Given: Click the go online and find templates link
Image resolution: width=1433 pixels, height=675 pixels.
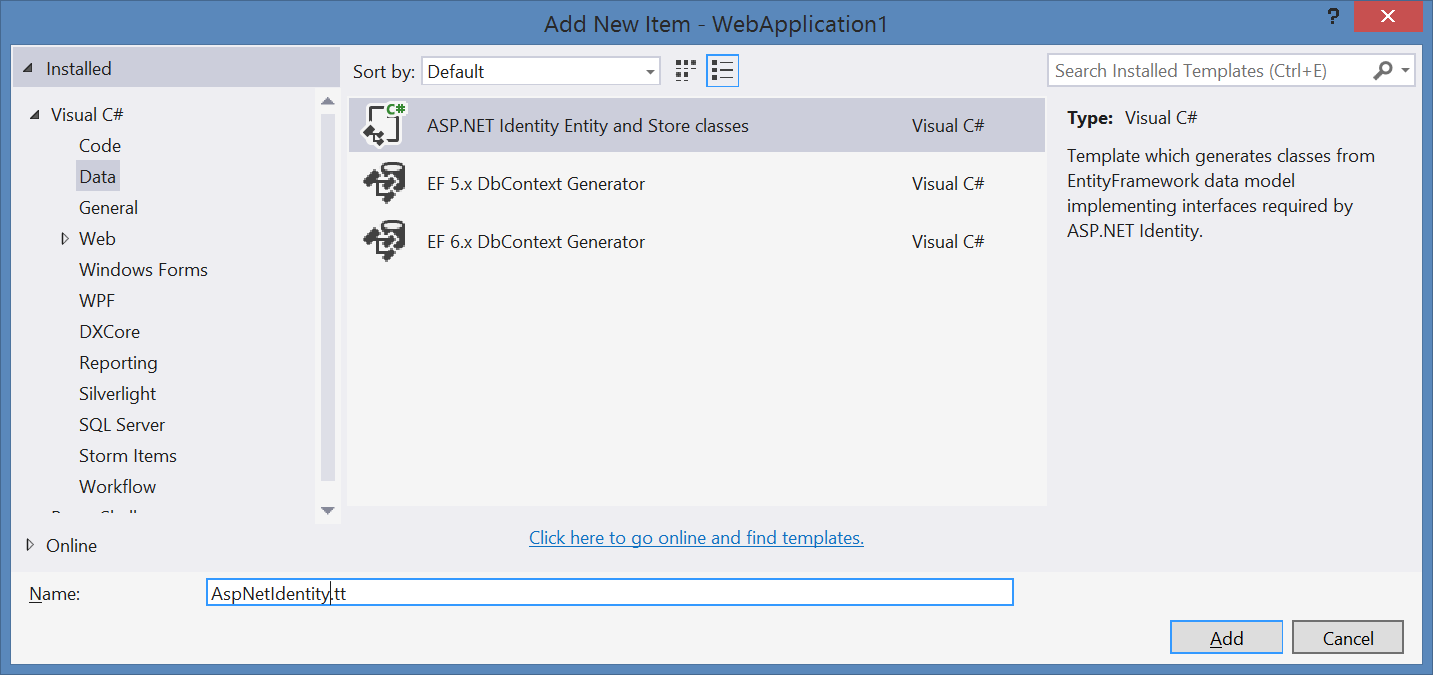Looking at the screenshot, I should click(696, 537).
